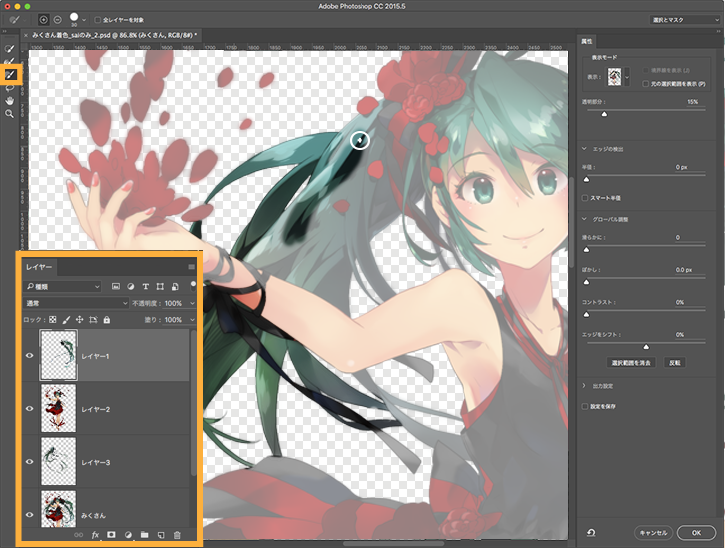The height and width of the screenshot is (548, 725).
Task: Lock transparent pixels icon
Action: pyautogui.click(x=53, y=320)
